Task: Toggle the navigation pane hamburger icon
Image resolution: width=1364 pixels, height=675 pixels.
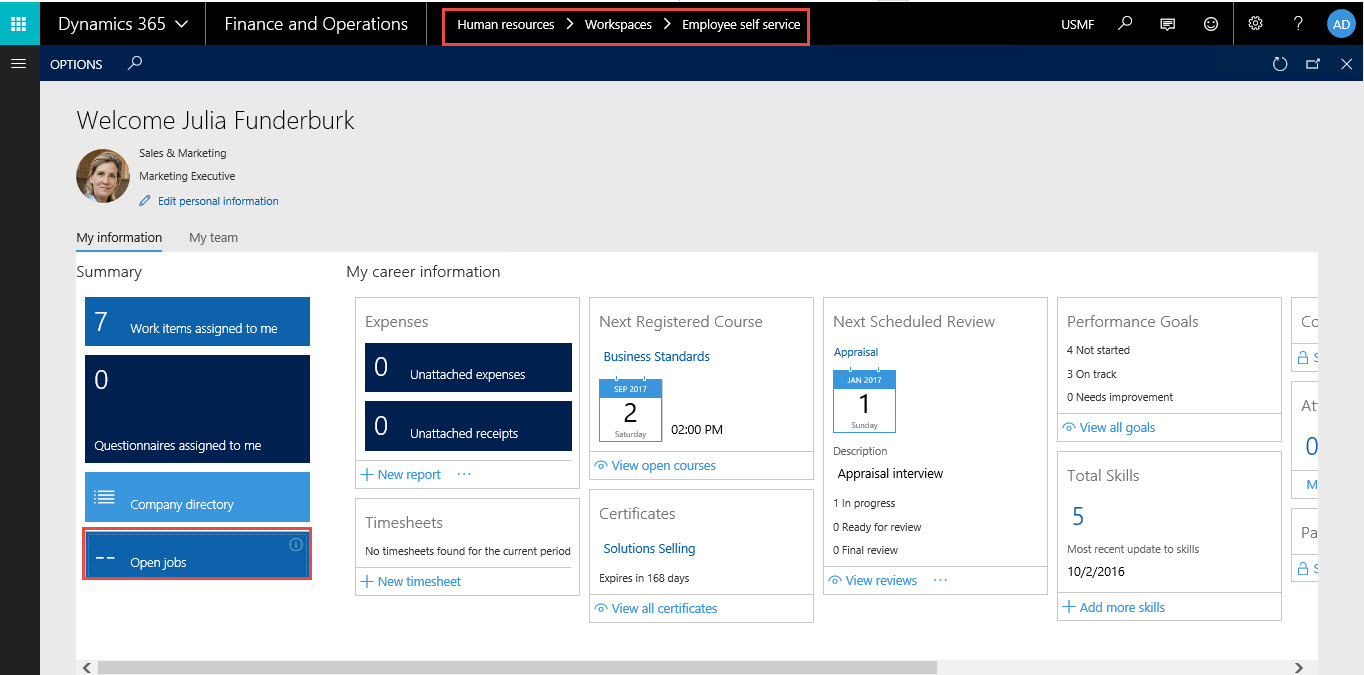Action: tap(18, 63)
